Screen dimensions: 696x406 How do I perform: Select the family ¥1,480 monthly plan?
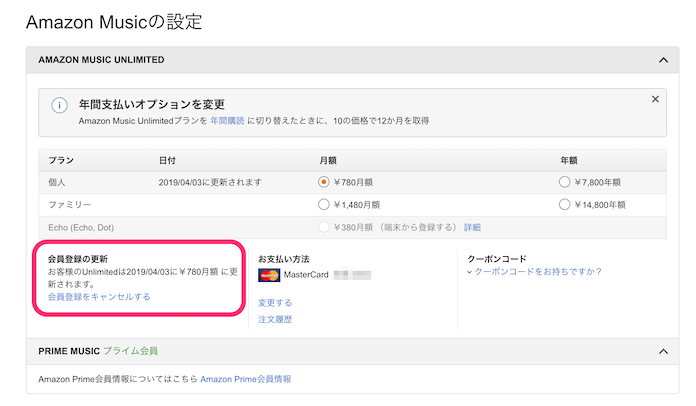tap(324, 205)
